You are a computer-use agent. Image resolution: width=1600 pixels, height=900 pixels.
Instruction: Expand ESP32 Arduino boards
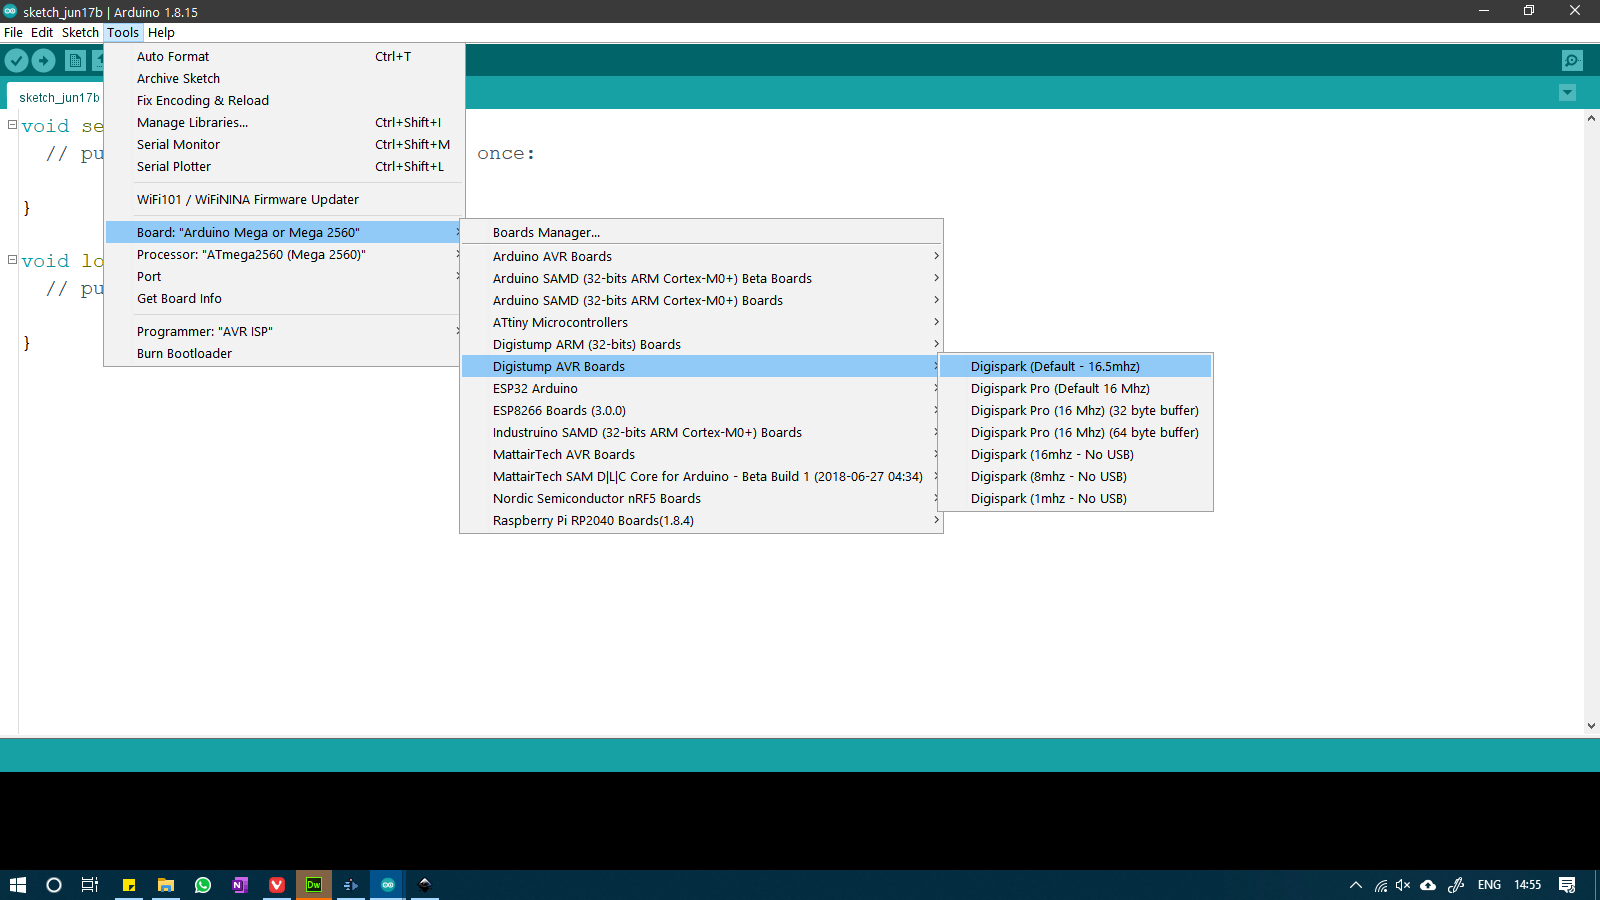click(x=701, y=389)
